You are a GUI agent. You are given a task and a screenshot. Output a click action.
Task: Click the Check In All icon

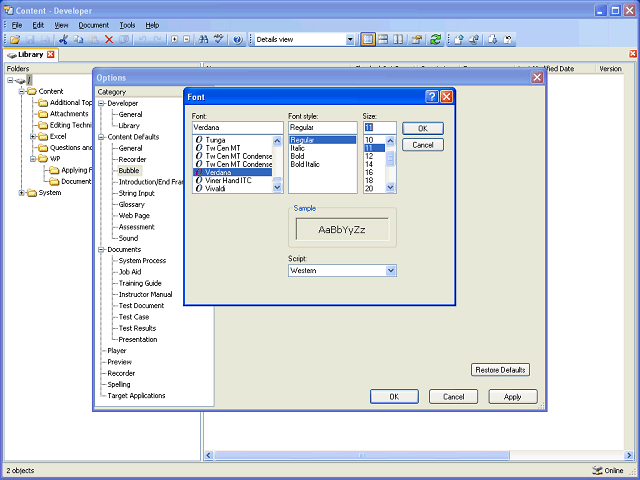(x=474, y=40)
